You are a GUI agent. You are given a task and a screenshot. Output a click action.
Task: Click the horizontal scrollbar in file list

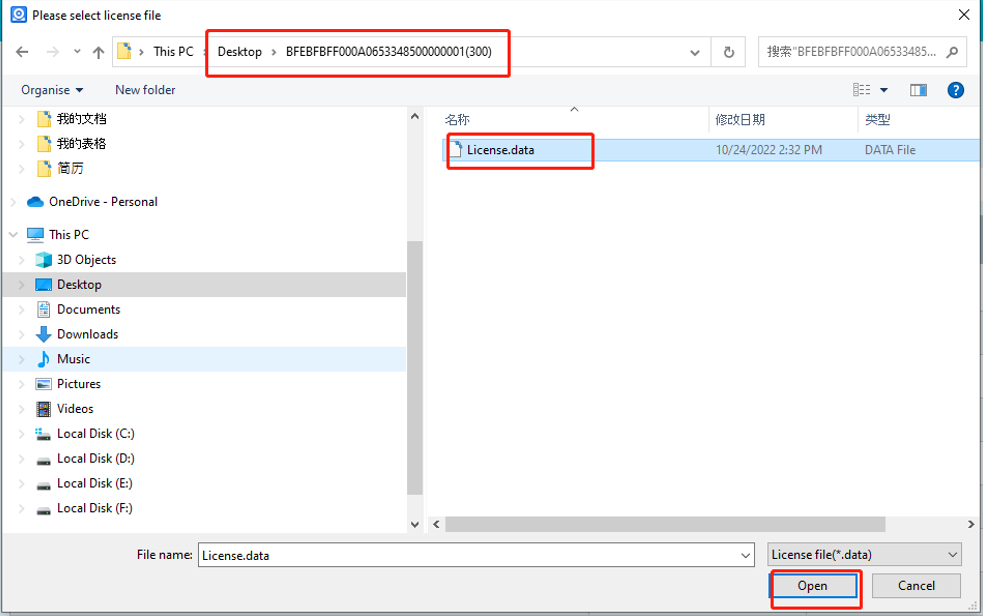coord(665,524)
